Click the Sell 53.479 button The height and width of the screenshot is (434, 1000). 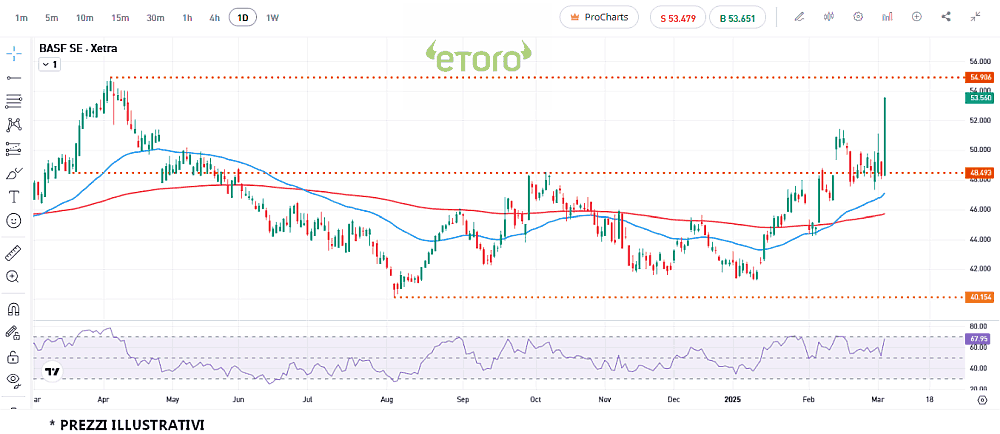coord(678,18)
